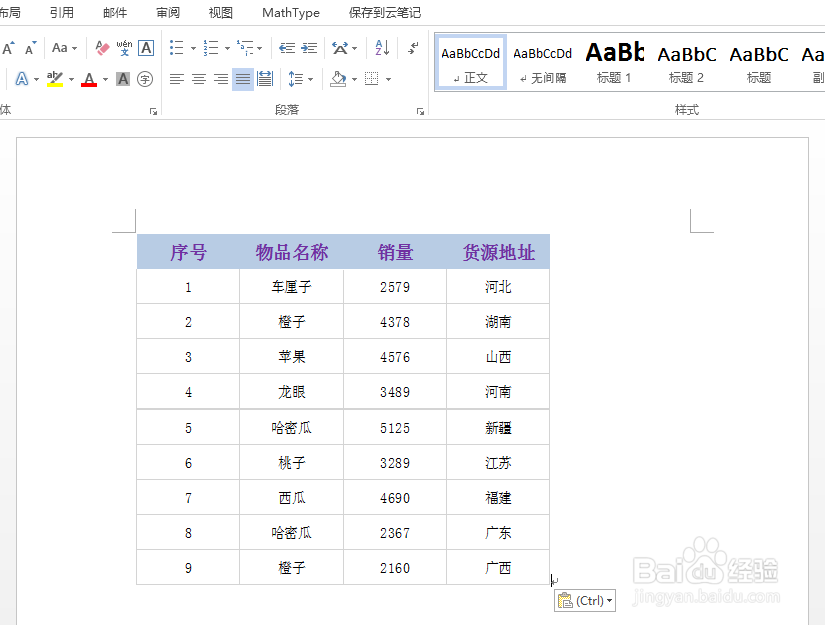
Task: Click the Bullets list icon
Action: (177, 48)
